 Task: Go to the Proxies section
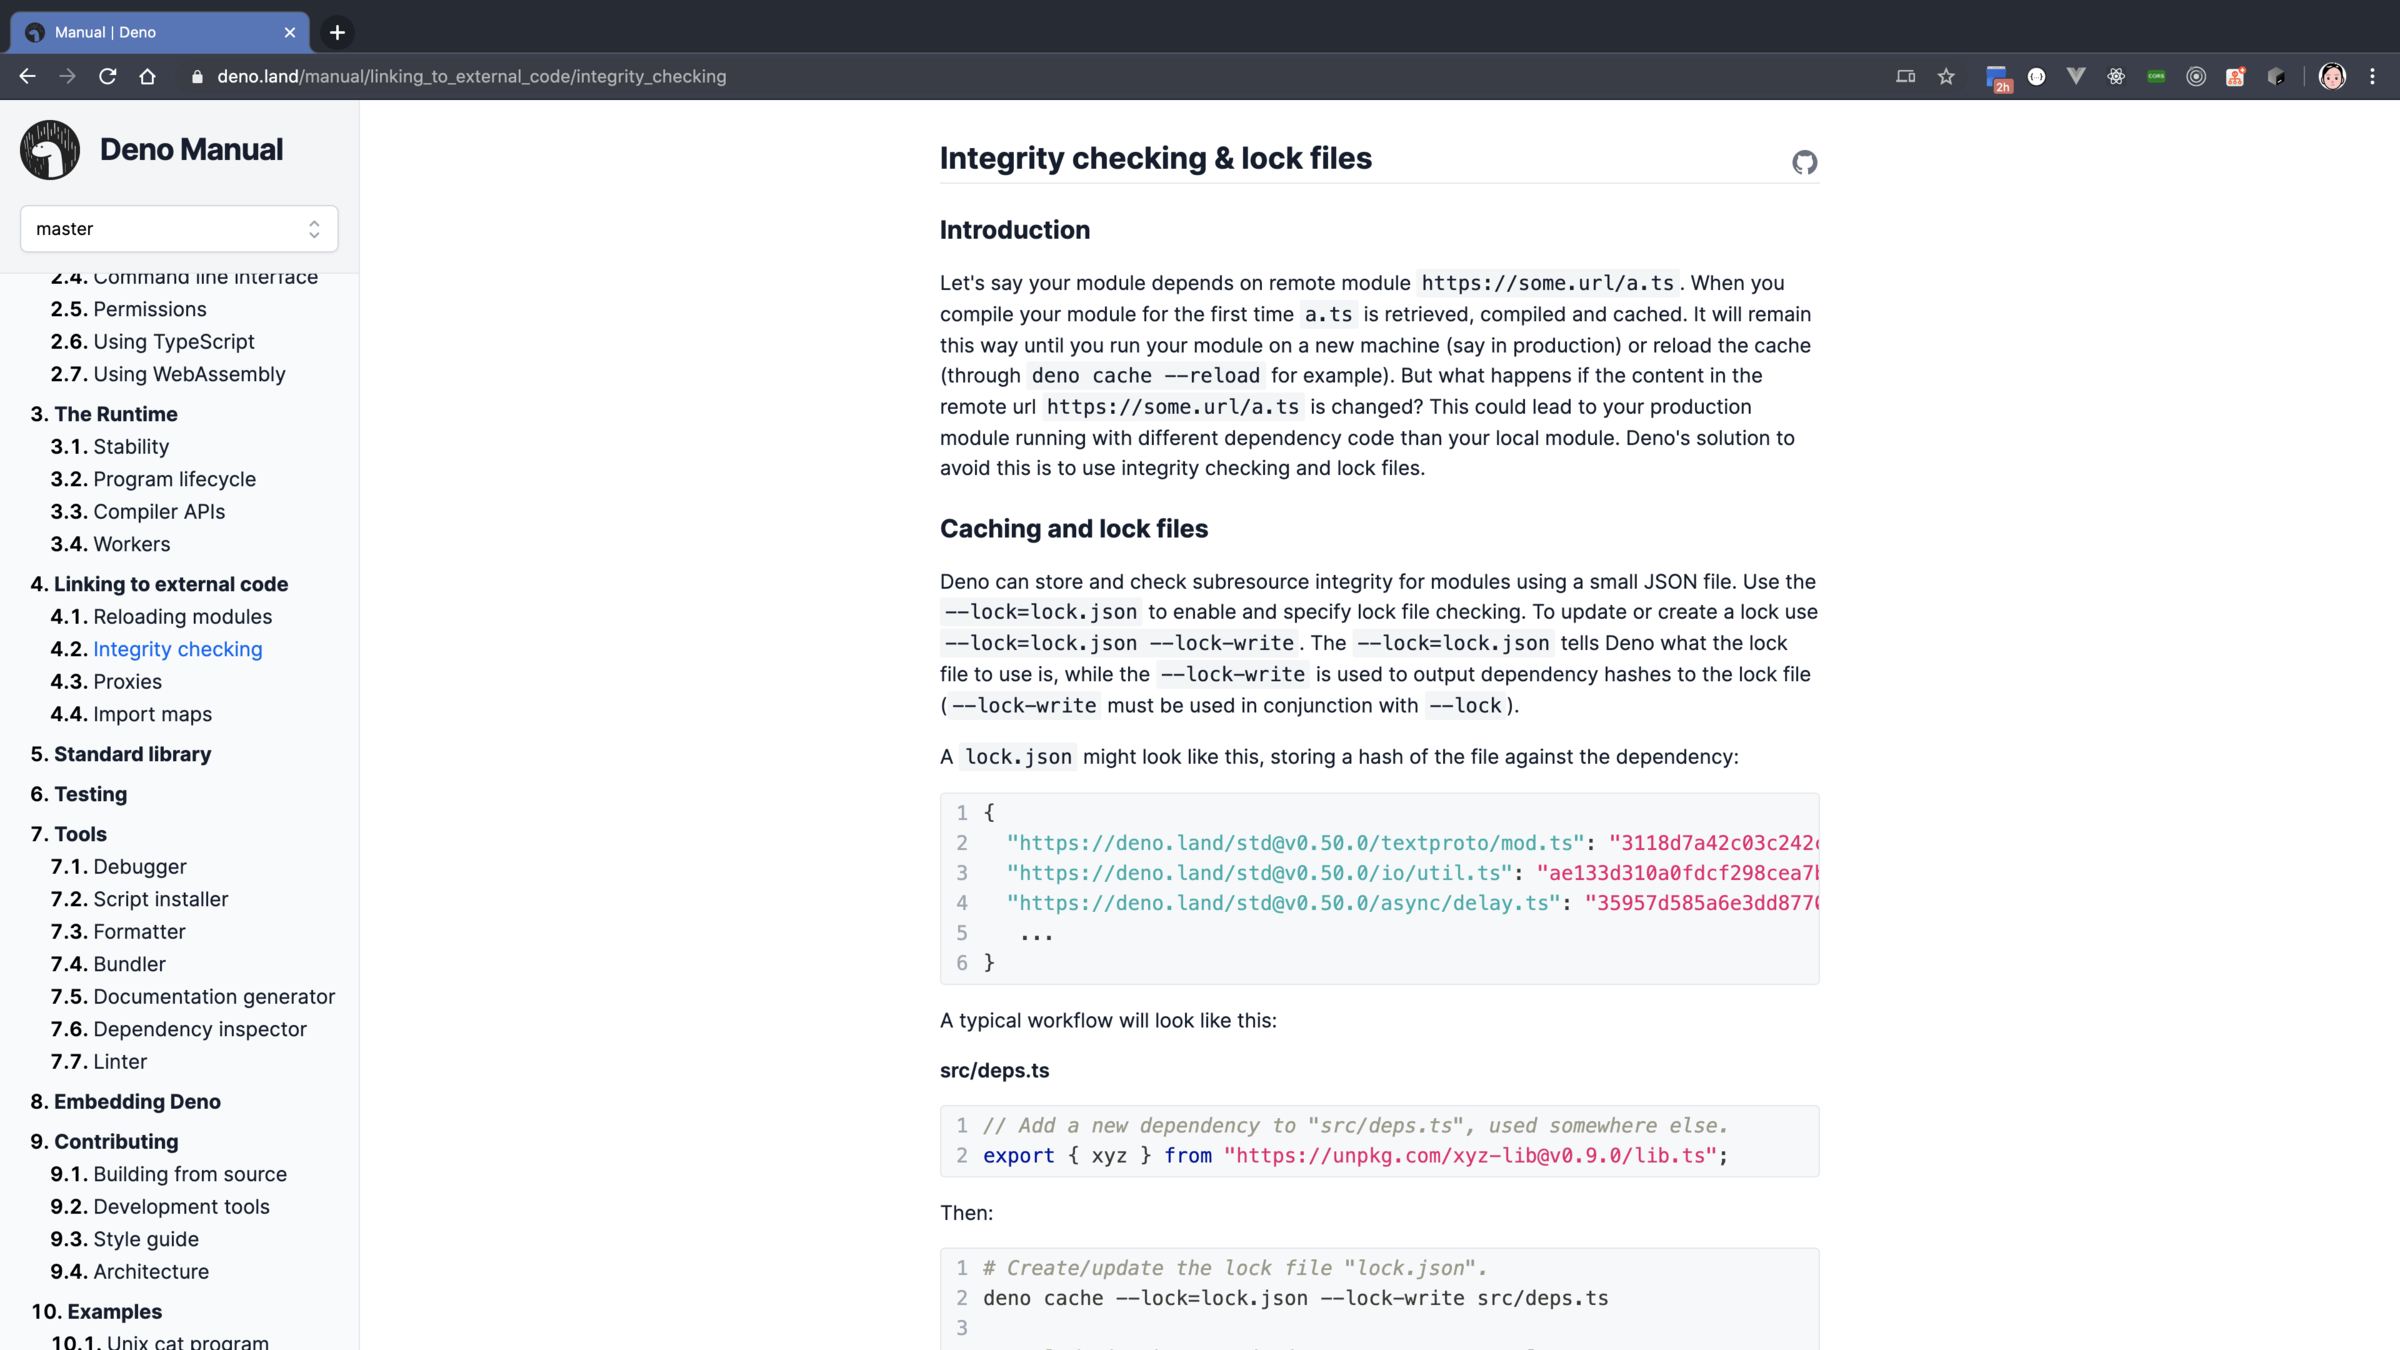coord(127,682)
